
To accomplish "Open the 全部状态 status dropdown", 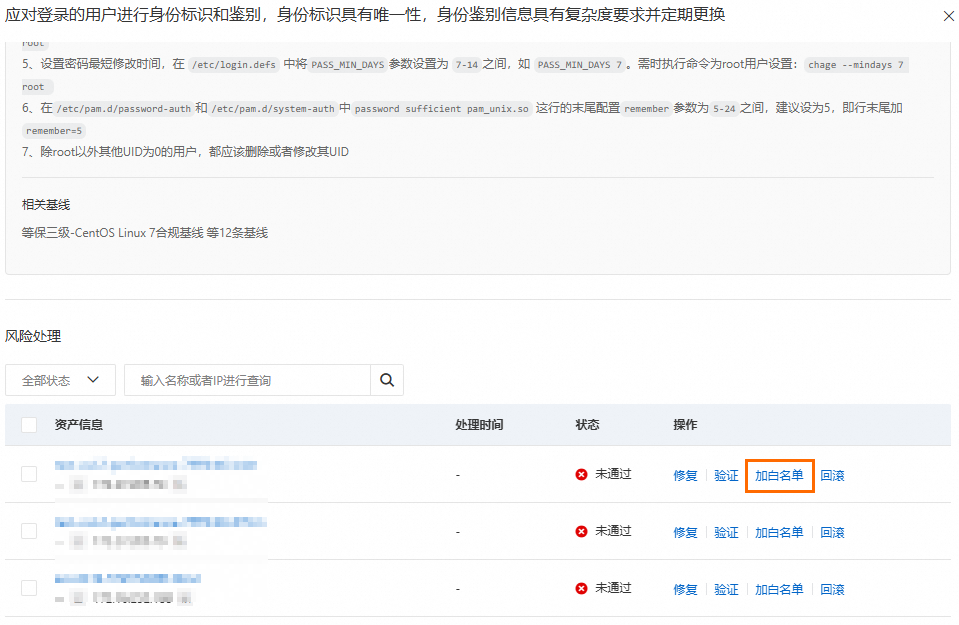I will click(x=61, y=380).
